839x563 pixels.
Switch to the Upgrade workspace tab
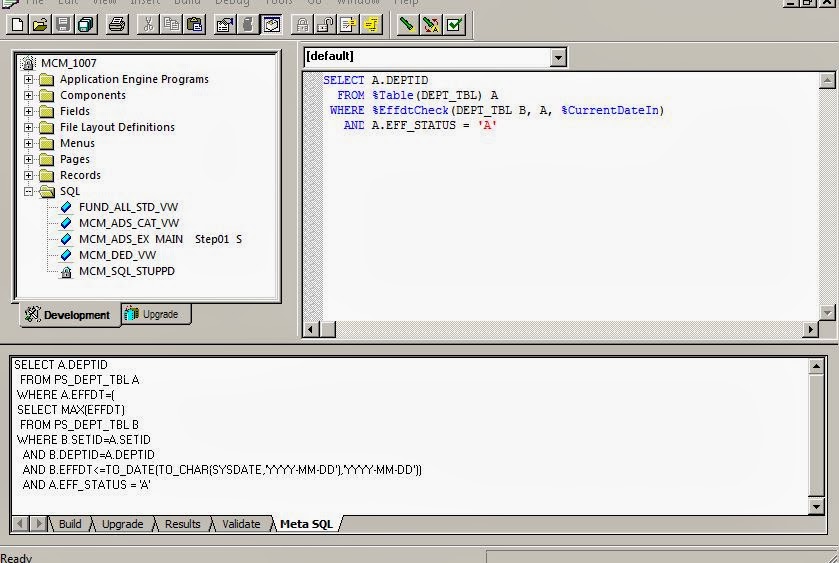[x=156, y=314]
